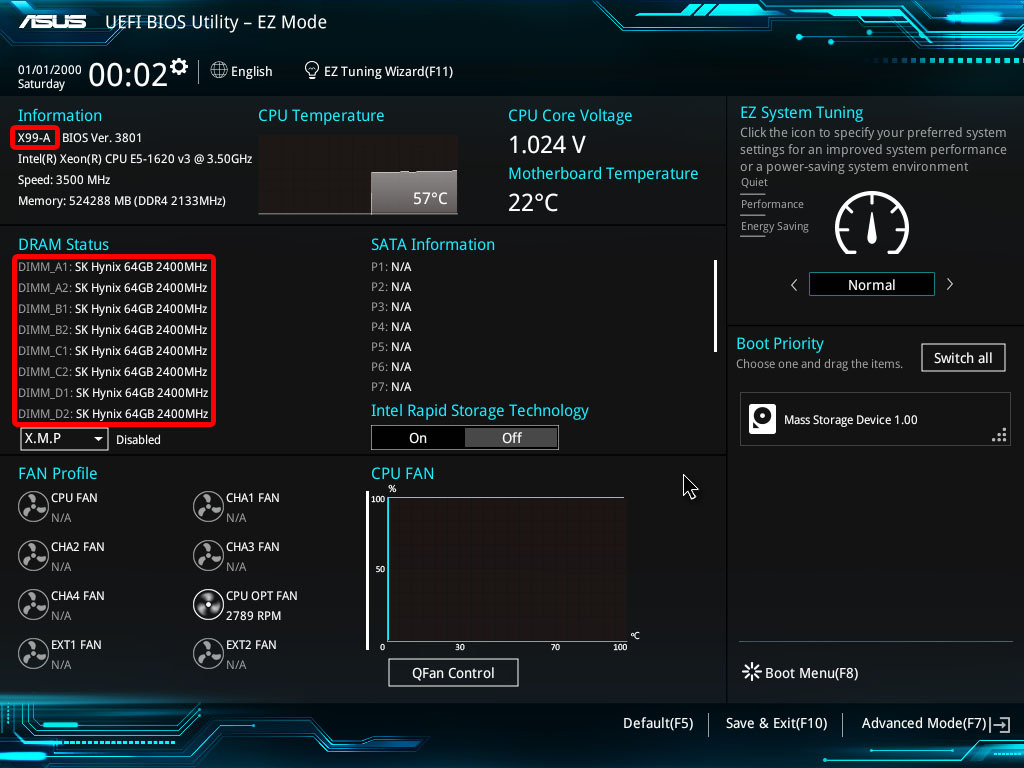Choose the Quiet tuning option

click(754, 183)
